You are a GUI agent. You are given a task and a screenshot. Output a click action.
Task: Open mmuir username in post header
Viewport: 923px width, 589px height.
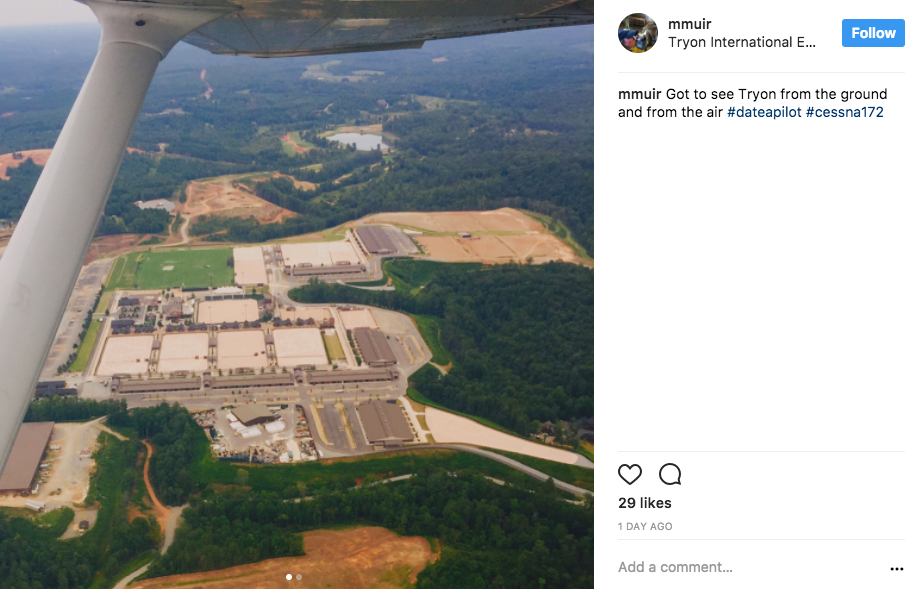[689, 24]
